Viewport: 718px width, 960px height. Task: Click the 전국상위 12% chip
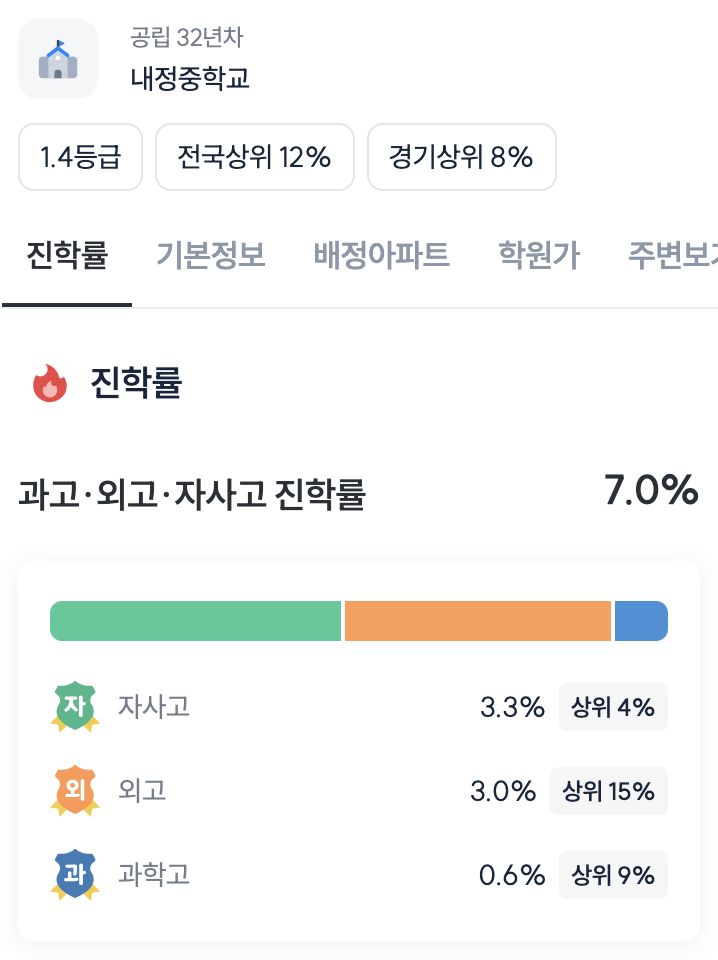click(254, 157)
